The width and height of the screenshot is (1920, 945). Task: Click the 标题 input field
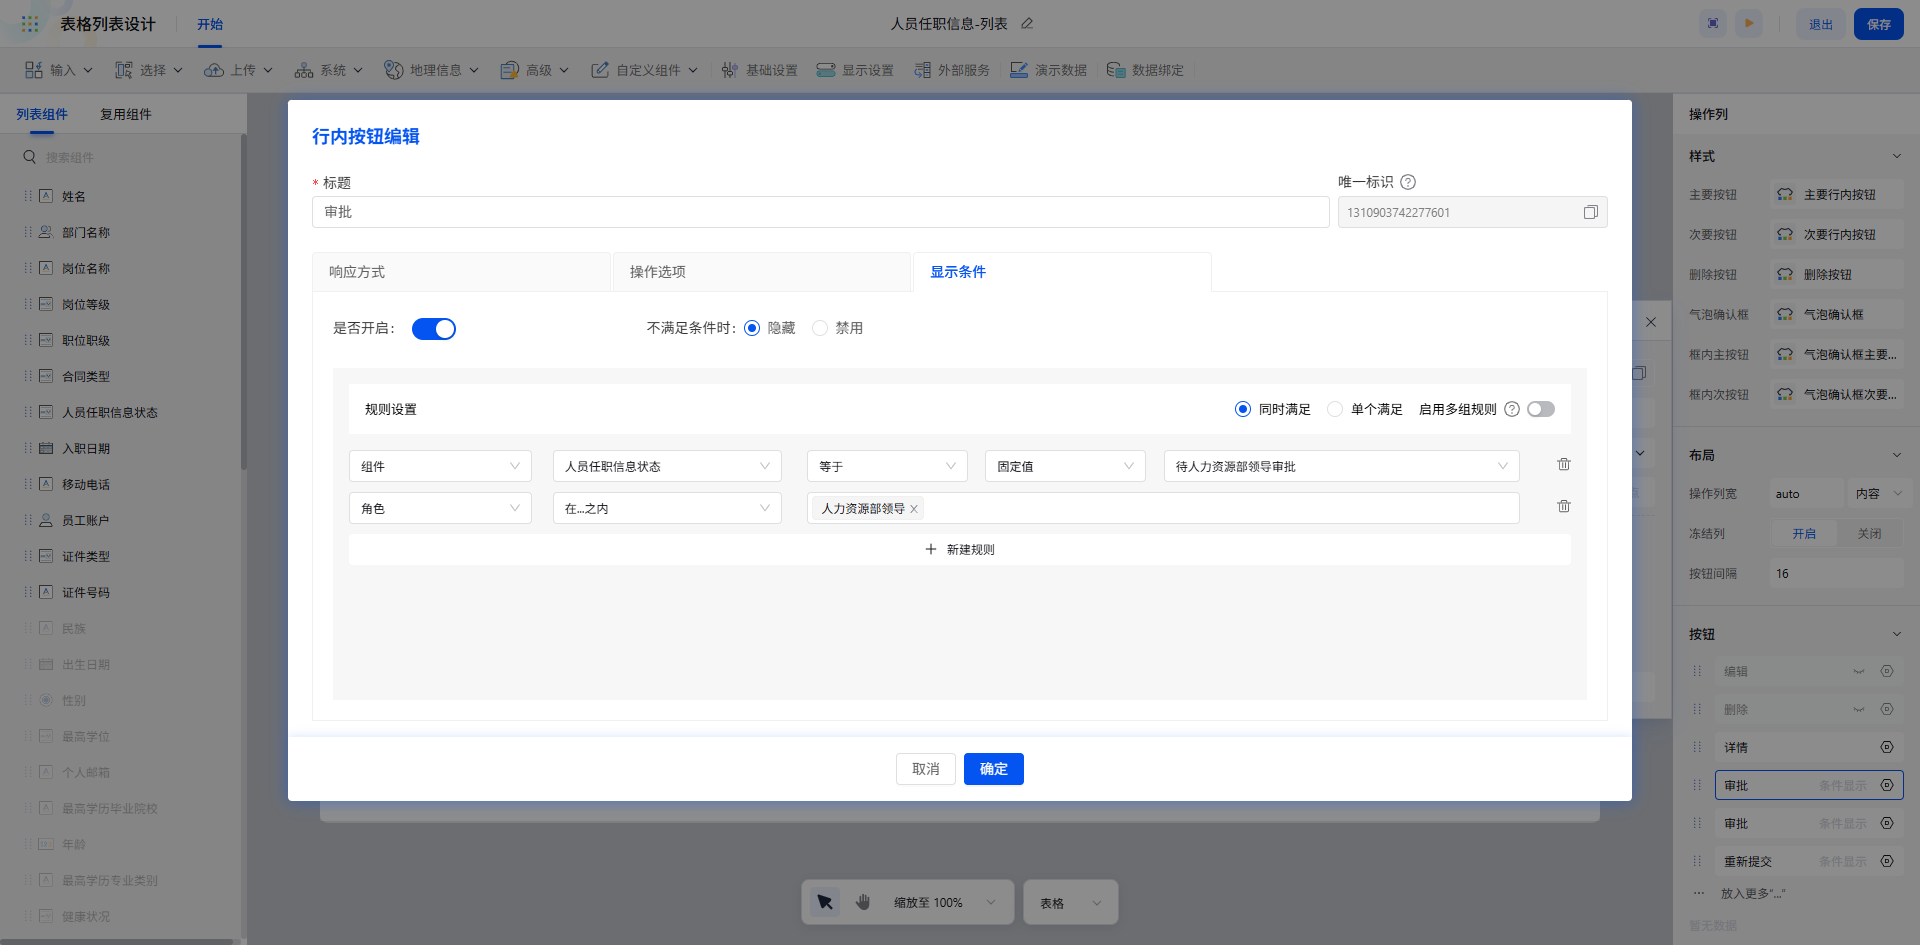[820, 212]
